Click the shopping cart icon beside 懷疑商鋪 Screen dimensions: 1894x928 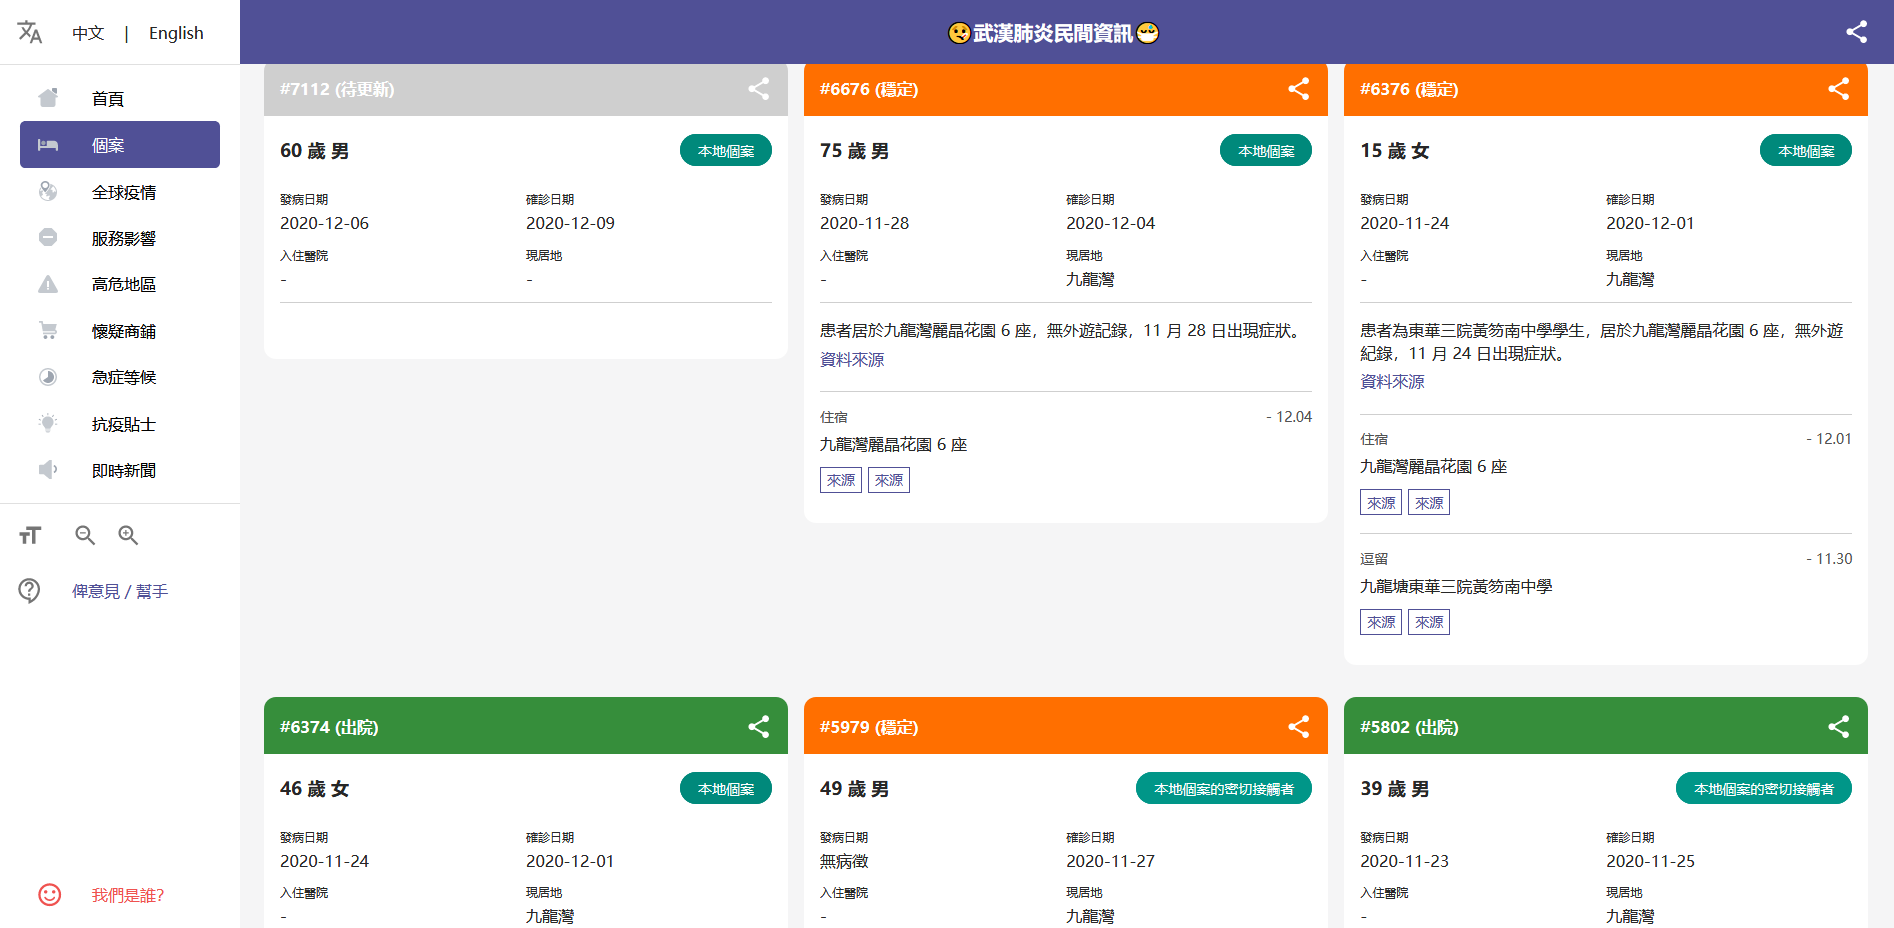click(x=48, y=330)
